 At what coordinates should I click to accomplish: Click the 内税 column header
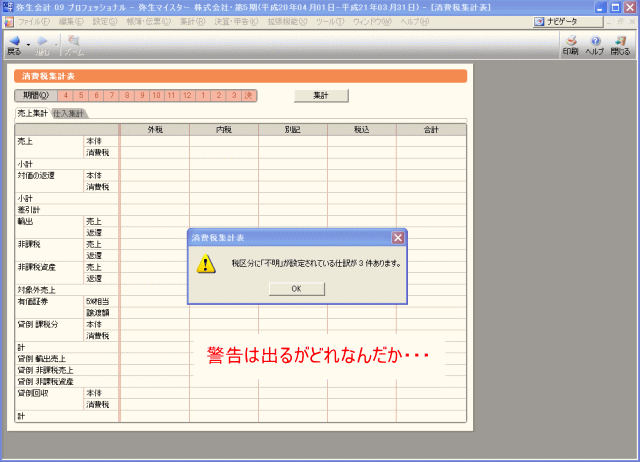coord(224,130)
